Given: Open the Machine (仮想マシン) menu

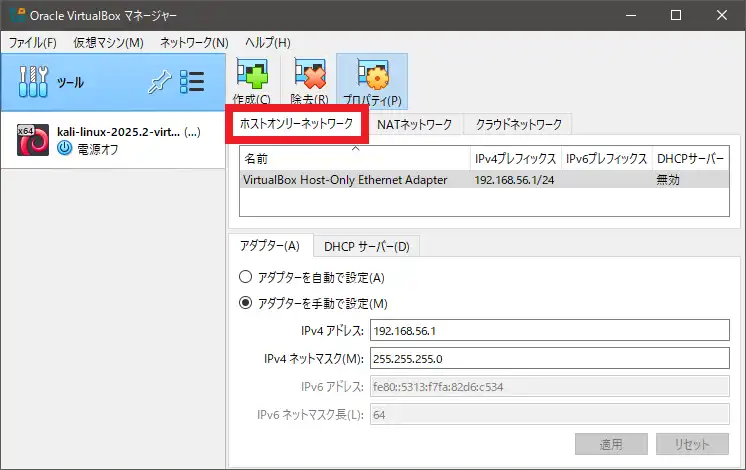Looking at the screenshot, I should pos(108,42).
